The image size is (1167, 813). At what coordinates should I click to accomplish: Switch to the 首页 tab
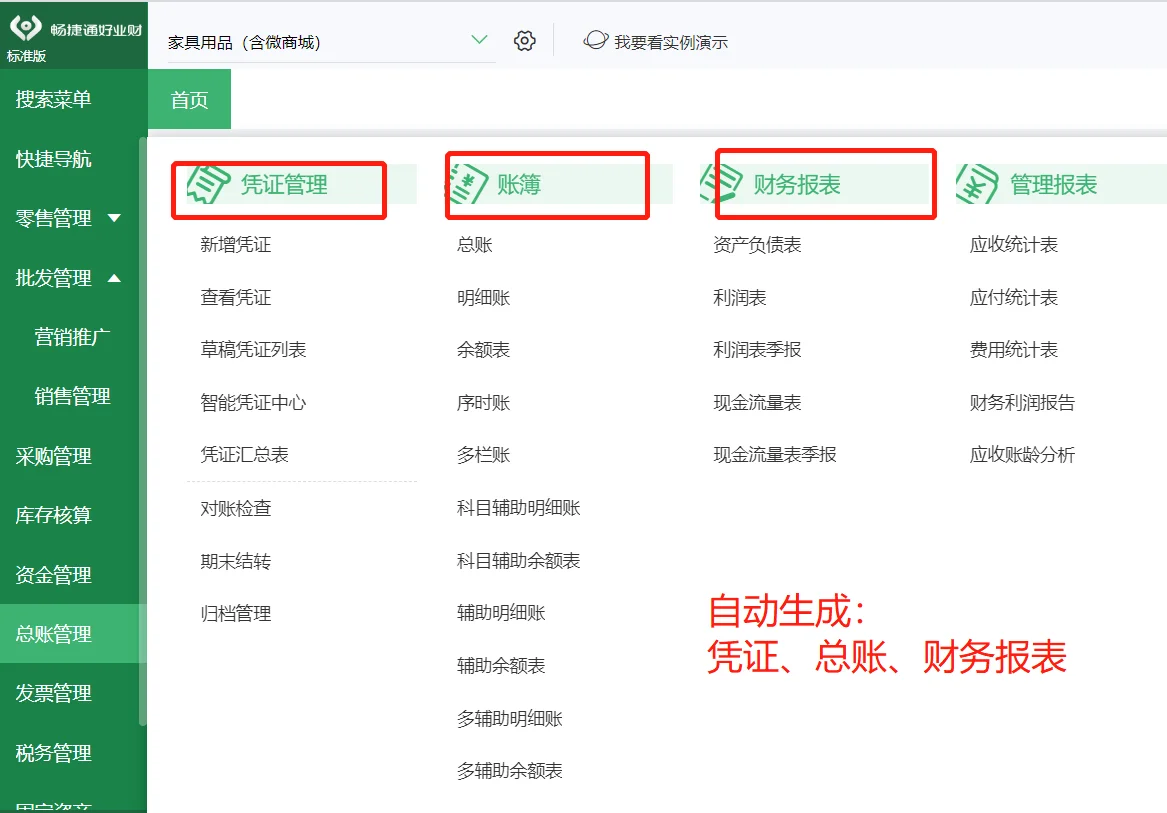point(189,99)
